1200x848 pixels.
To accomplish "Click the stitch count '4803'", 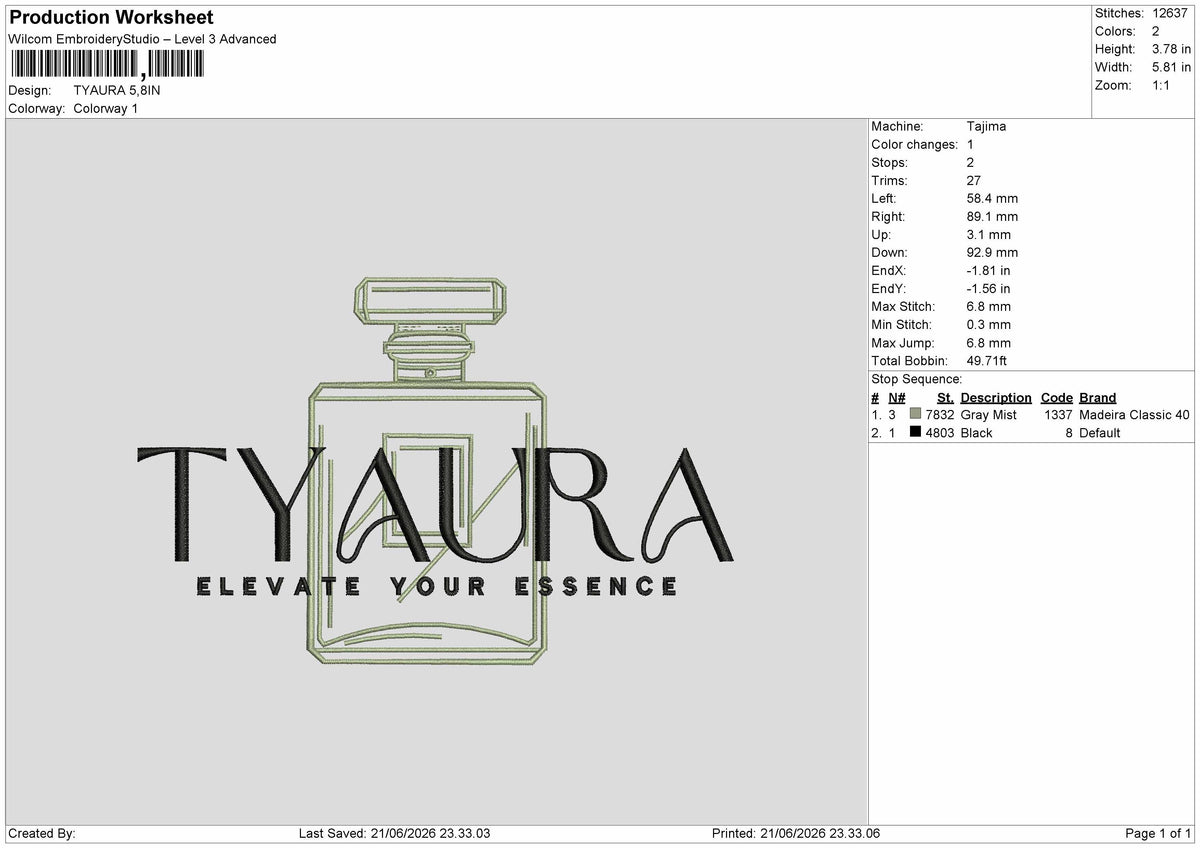I will coord(940,432).
